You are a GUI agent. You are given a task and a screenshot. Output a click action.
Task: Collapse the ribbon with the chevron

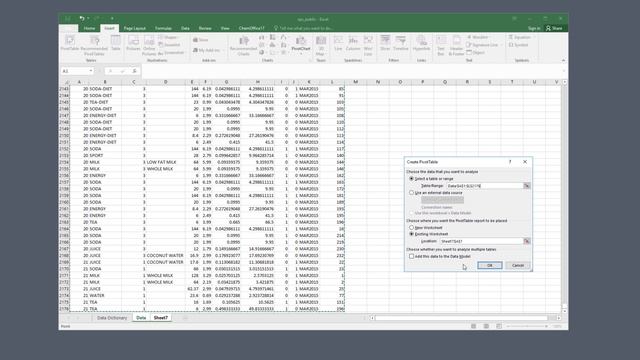pos(563,60)
